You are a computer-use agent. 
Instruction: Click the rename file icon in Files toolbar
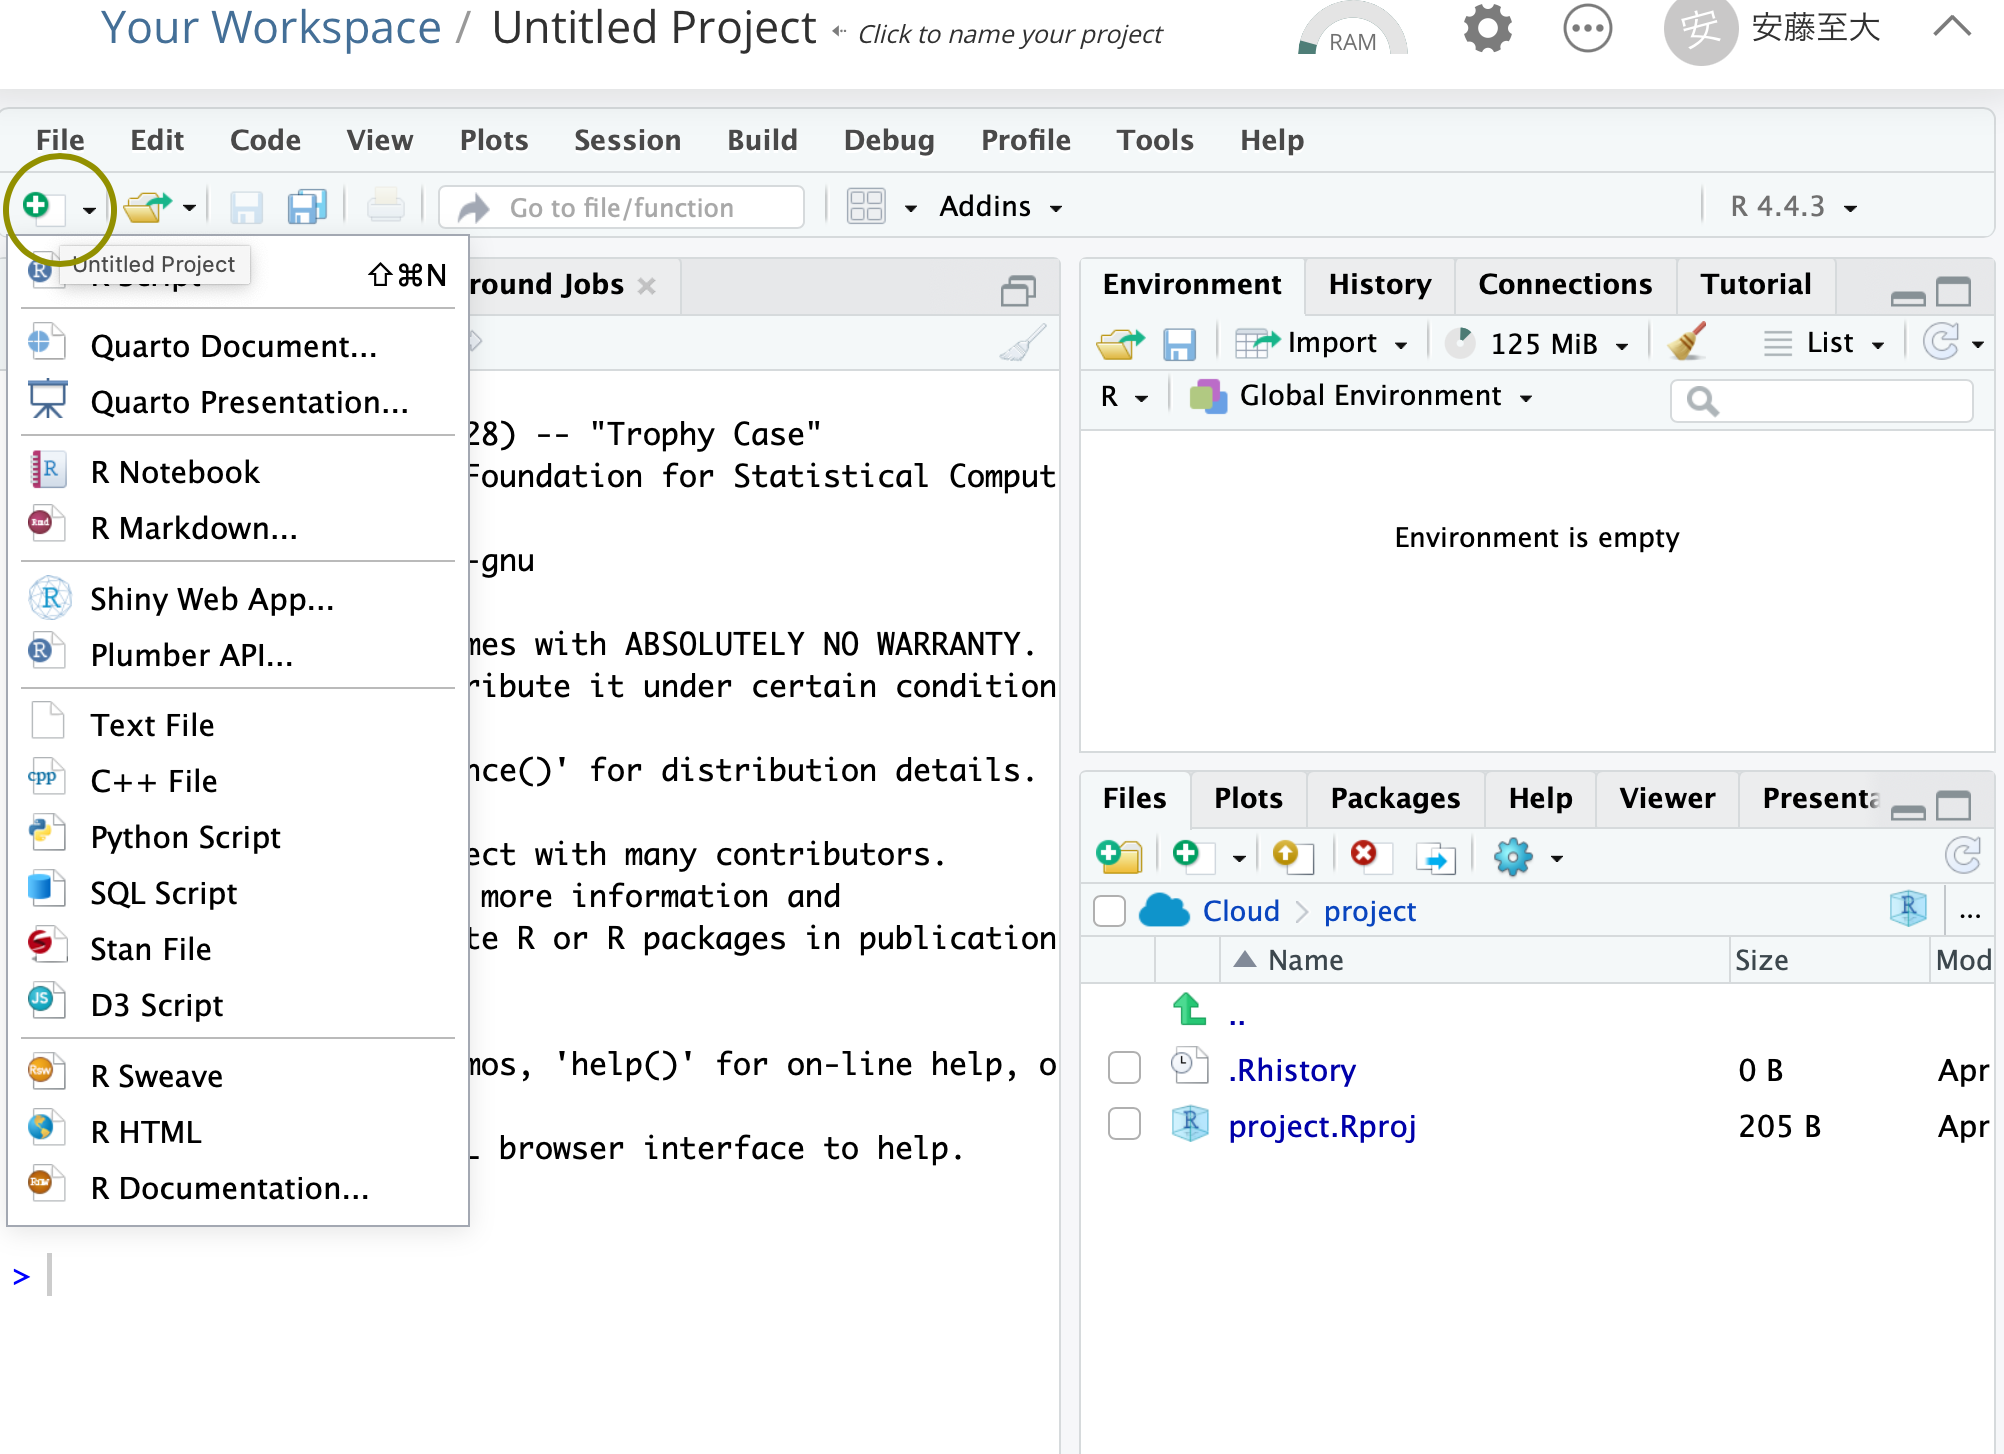click(x=1435, y=857)
